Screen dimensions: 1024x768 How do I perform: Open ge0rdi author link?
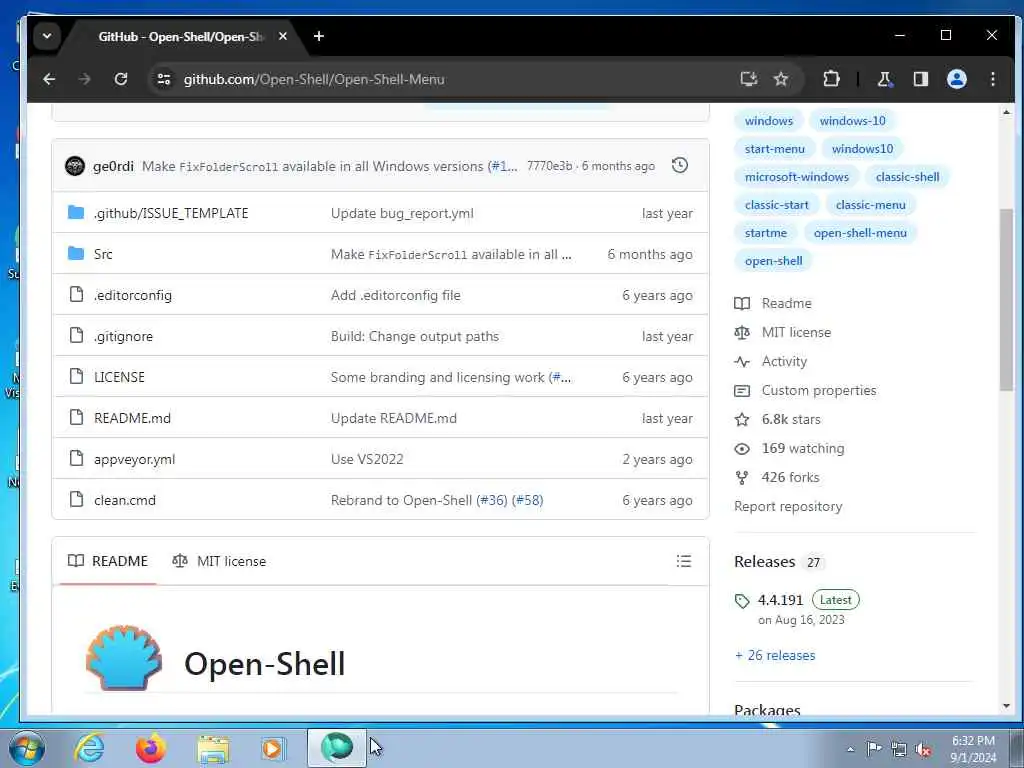[x=113, y=167]
